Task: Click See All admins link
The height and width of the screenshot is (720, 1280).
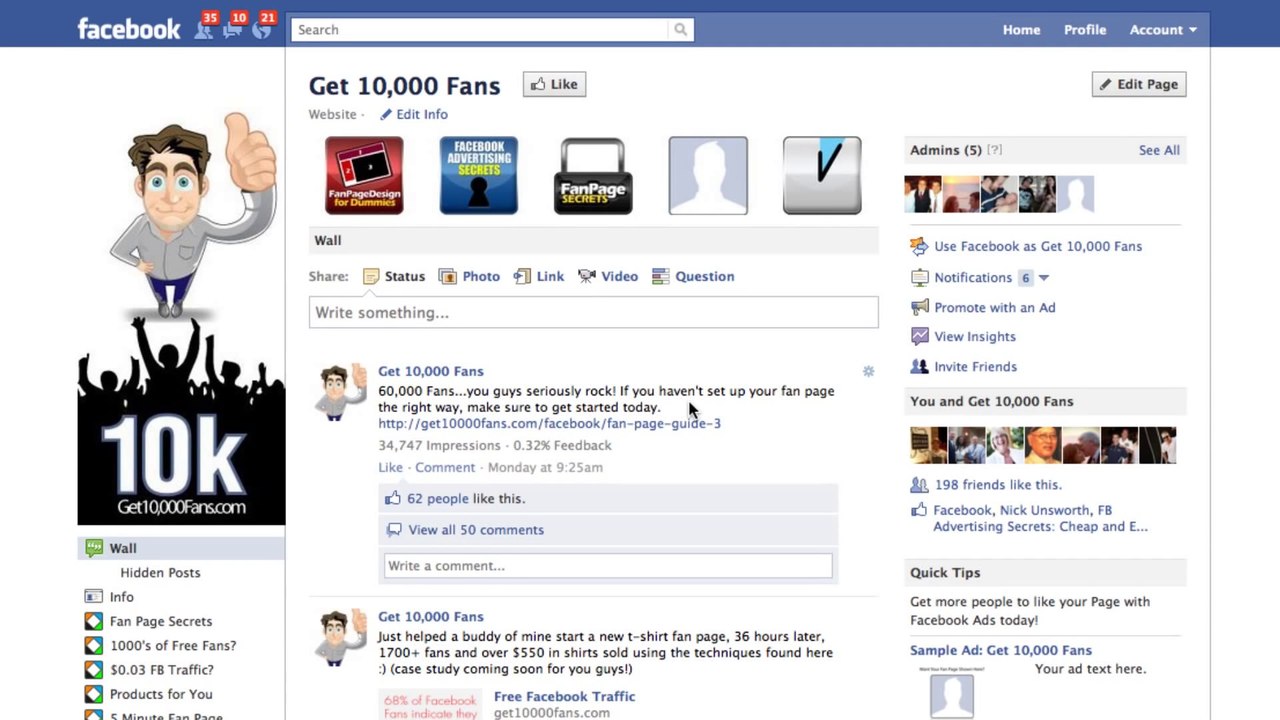Action: (1159, 150)
